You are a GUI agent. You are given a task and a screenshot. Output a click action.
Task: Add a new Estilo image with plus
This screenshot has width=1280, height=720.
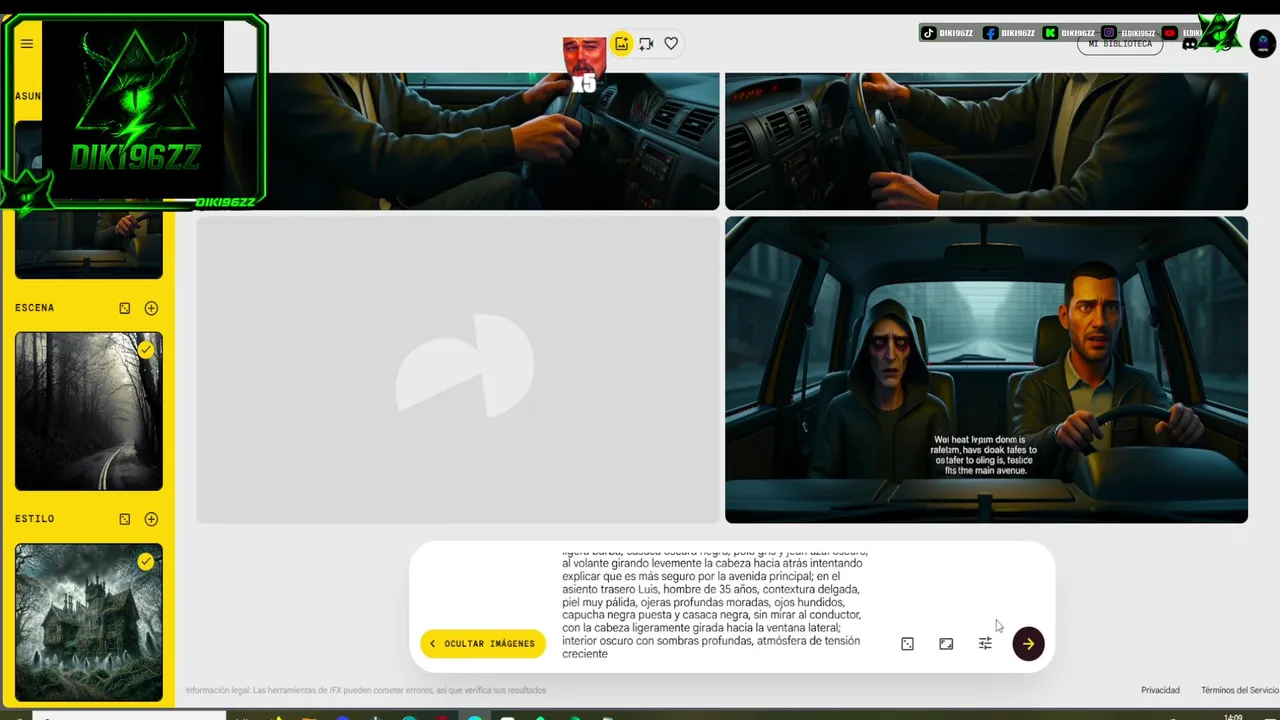click(x=151, y=519)
